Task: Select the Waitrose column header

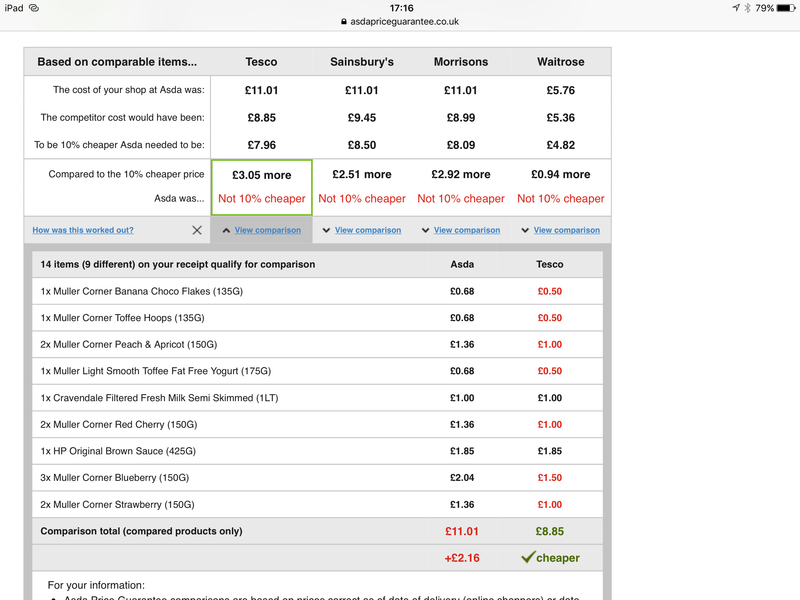Action: (x=561, y=62)
